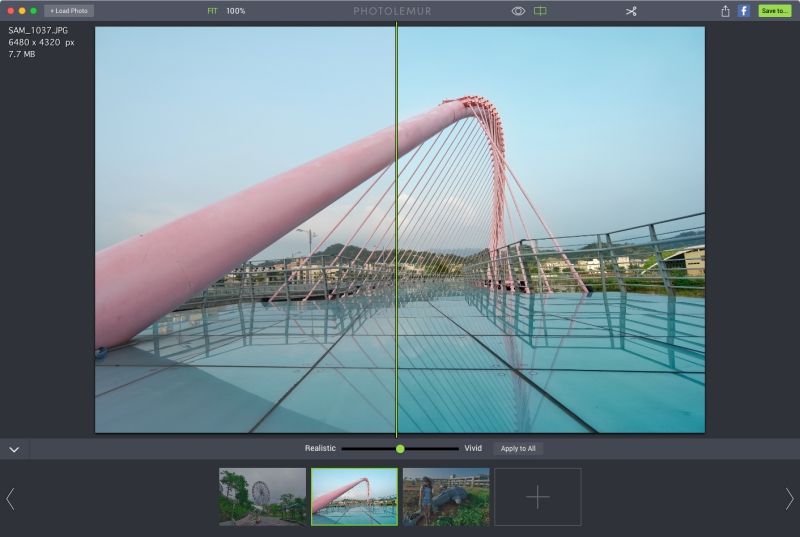
Task: Click Apply to All button
Action: (518, 449)
